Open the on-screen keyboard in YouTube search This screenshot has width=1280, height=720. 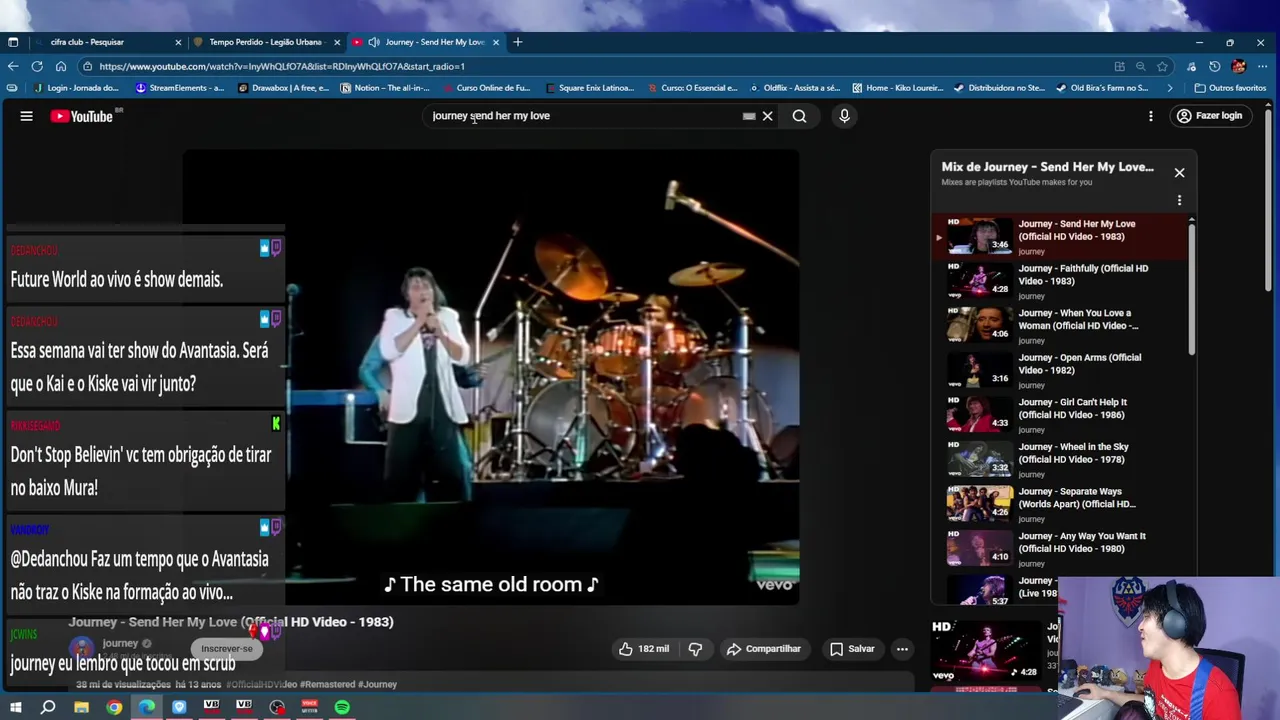(x=749, y=116)
